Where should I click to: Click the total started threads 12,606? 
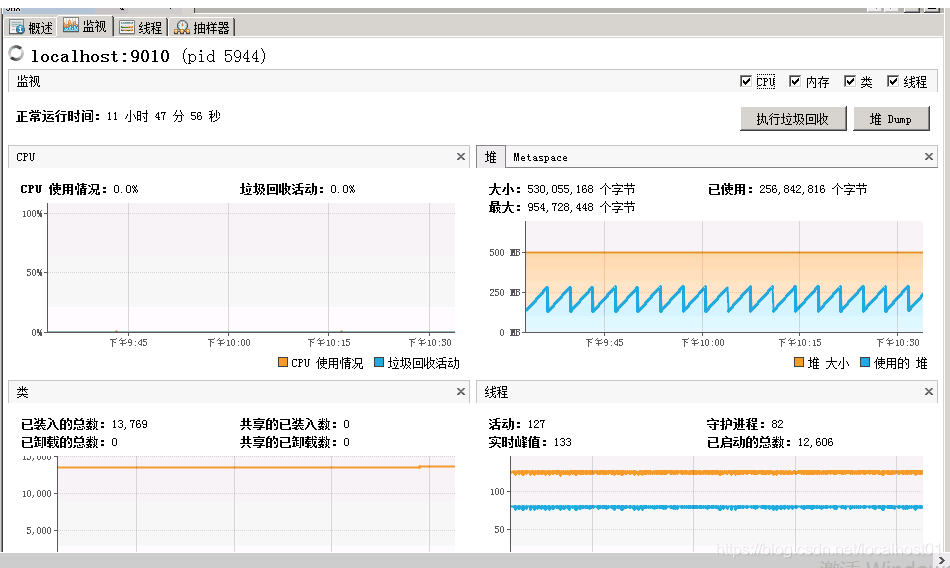pos(815,443)
